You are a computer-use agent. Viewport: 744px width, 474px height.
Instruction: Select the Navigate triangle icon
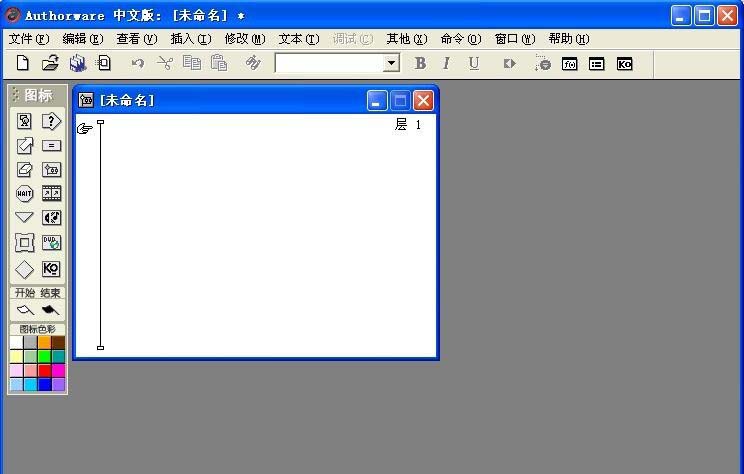24,217
